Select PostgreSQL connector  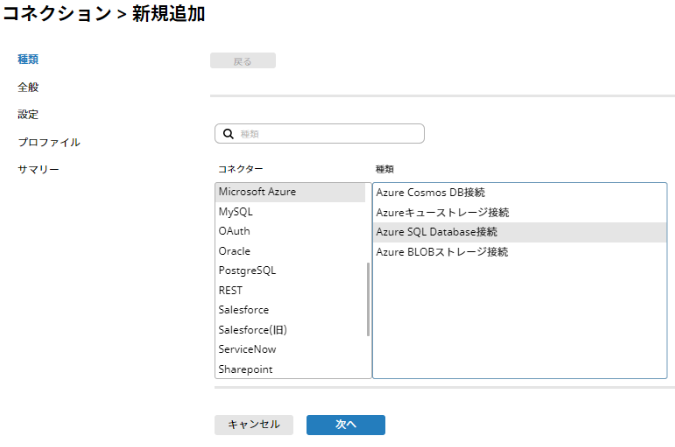pos(290,270)
